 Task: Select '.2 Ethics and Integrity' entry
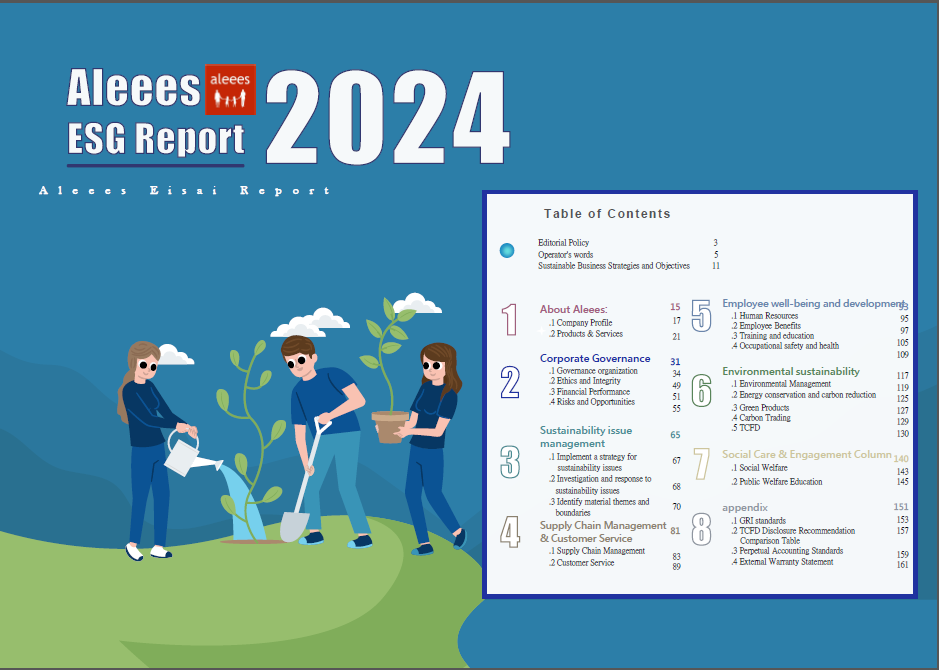[x=585, y=381]
